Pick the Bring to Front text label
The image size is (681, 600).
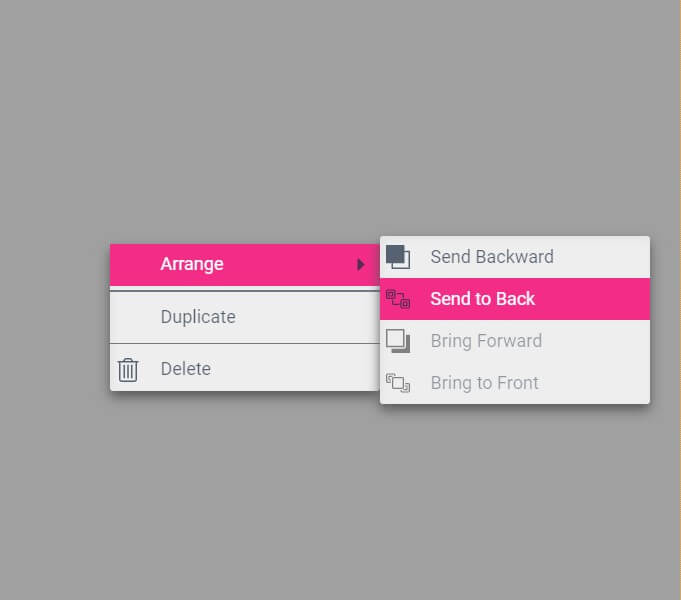point(485,383)
